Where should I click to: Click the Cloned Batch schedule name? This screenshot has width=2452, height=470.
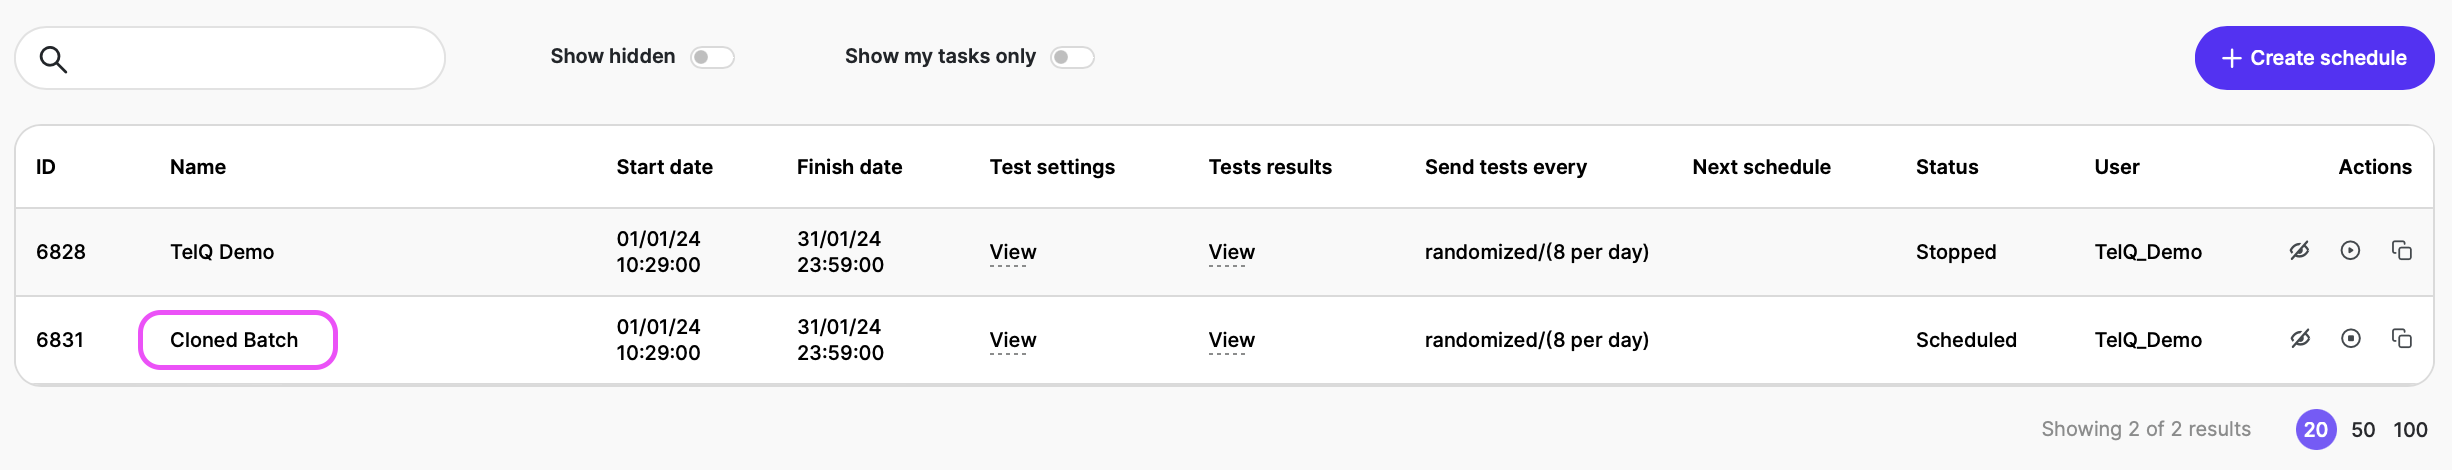coord(234,340)
